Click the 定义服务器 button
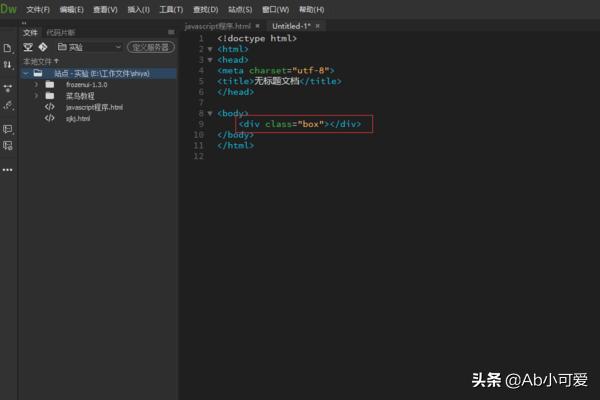Viewport: 600px width, 400px height. pos(151,47)
